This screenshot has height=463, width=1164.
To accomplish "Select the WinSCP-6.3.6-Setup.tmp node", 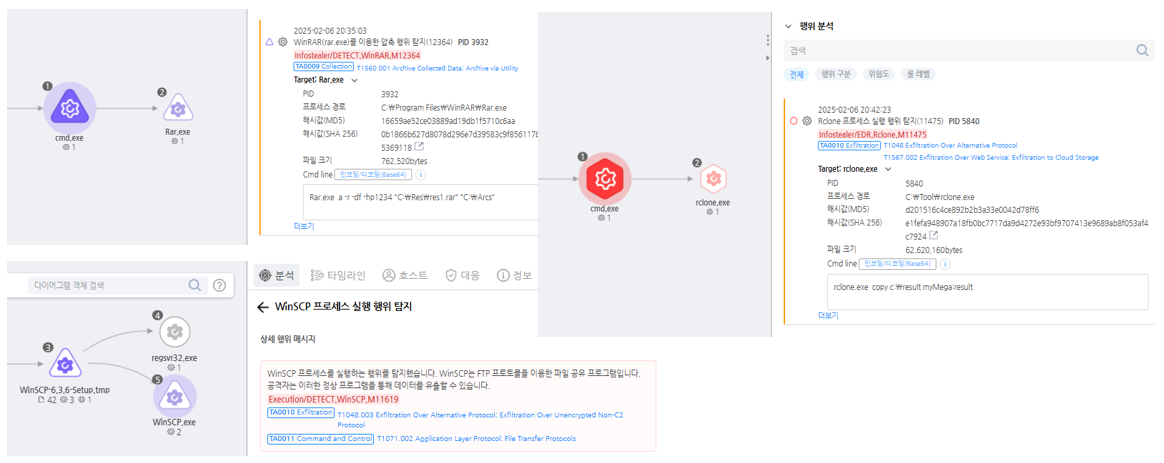I will coord(64,363).
